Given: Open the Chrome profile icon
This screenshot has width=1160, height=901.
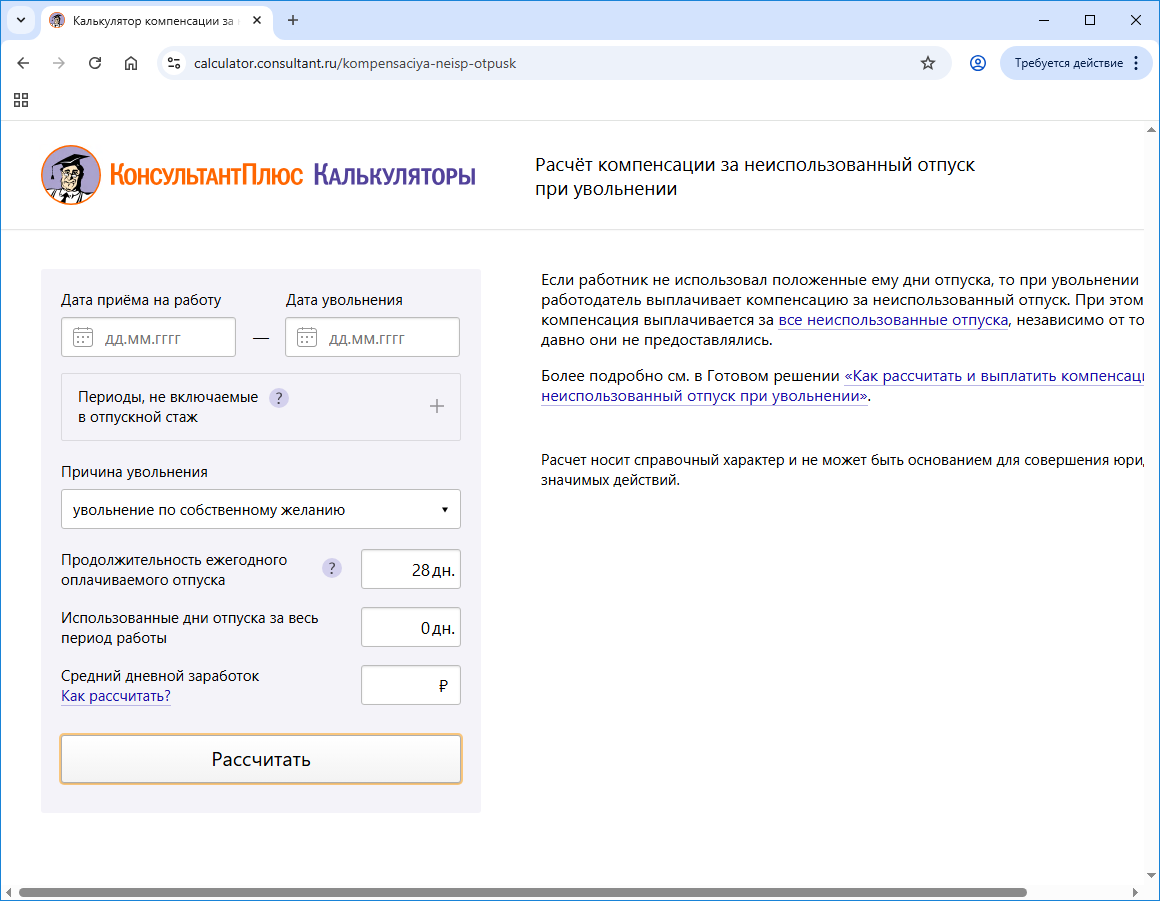Looking at the screenshot, I should (977, 63).
